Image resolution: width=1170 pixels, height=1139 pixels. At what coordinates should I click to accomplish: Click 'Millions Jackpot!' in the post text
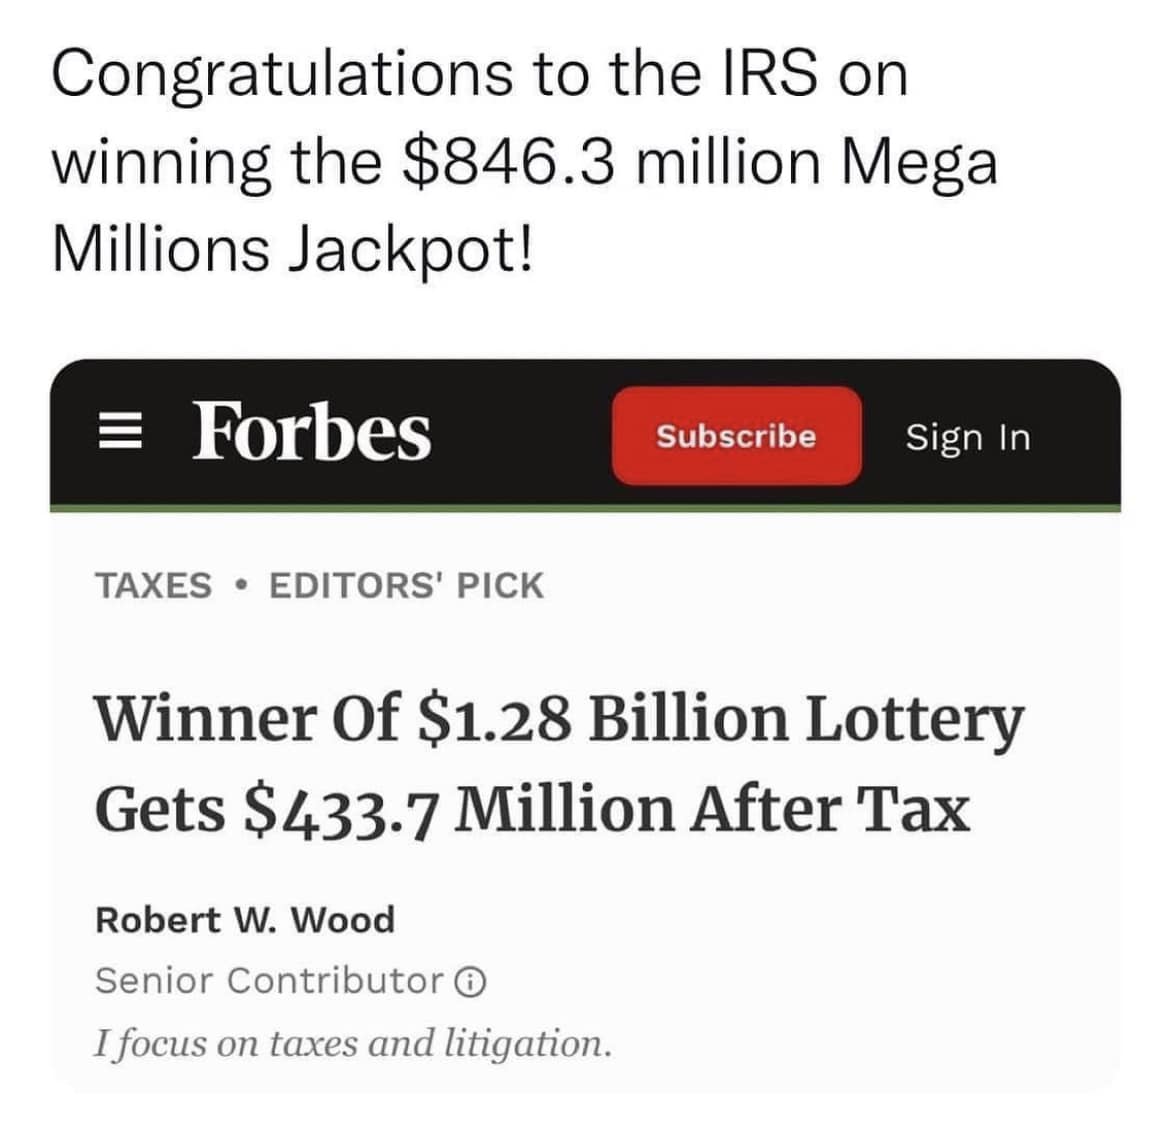292,248
